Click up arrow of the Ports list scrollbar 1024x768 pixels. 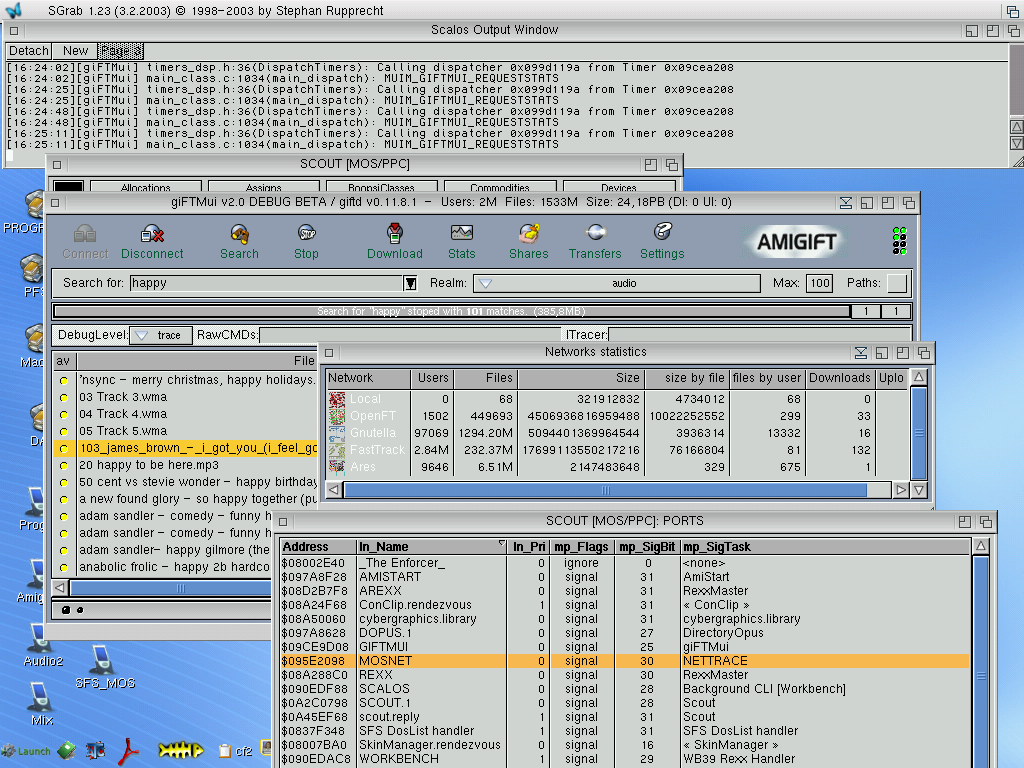click(x=981, y=546)
